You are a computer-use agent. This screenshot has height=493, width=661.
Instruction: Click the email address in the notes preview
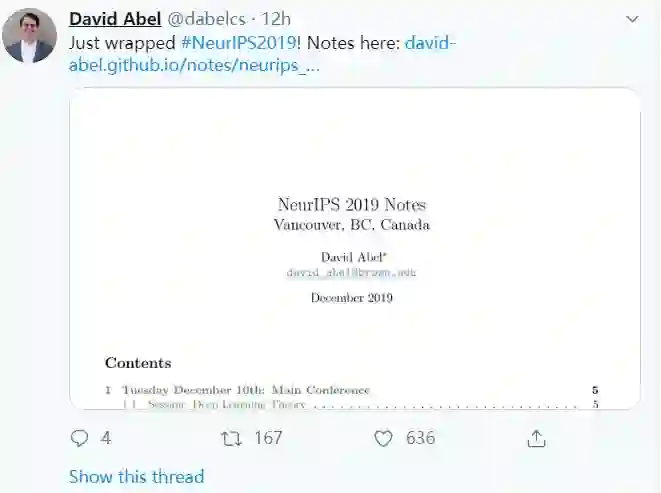pyautogui.click(x=351, y=272)
